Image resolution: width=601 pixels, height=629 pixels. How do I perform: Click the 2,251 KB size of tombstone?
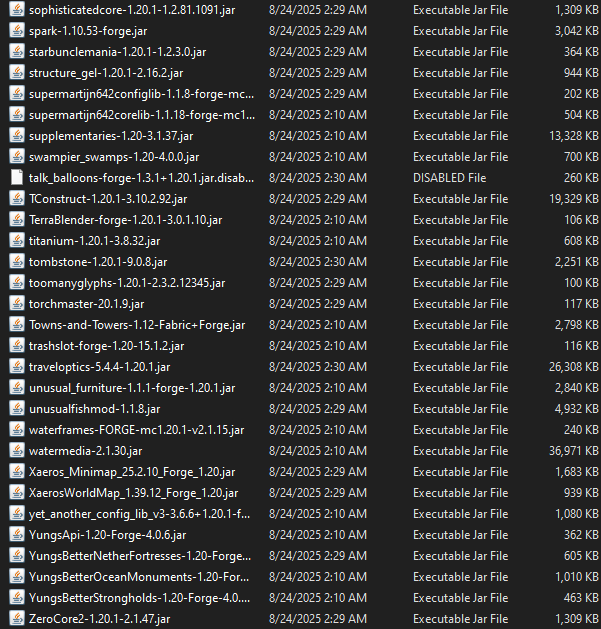click(577, 262)
